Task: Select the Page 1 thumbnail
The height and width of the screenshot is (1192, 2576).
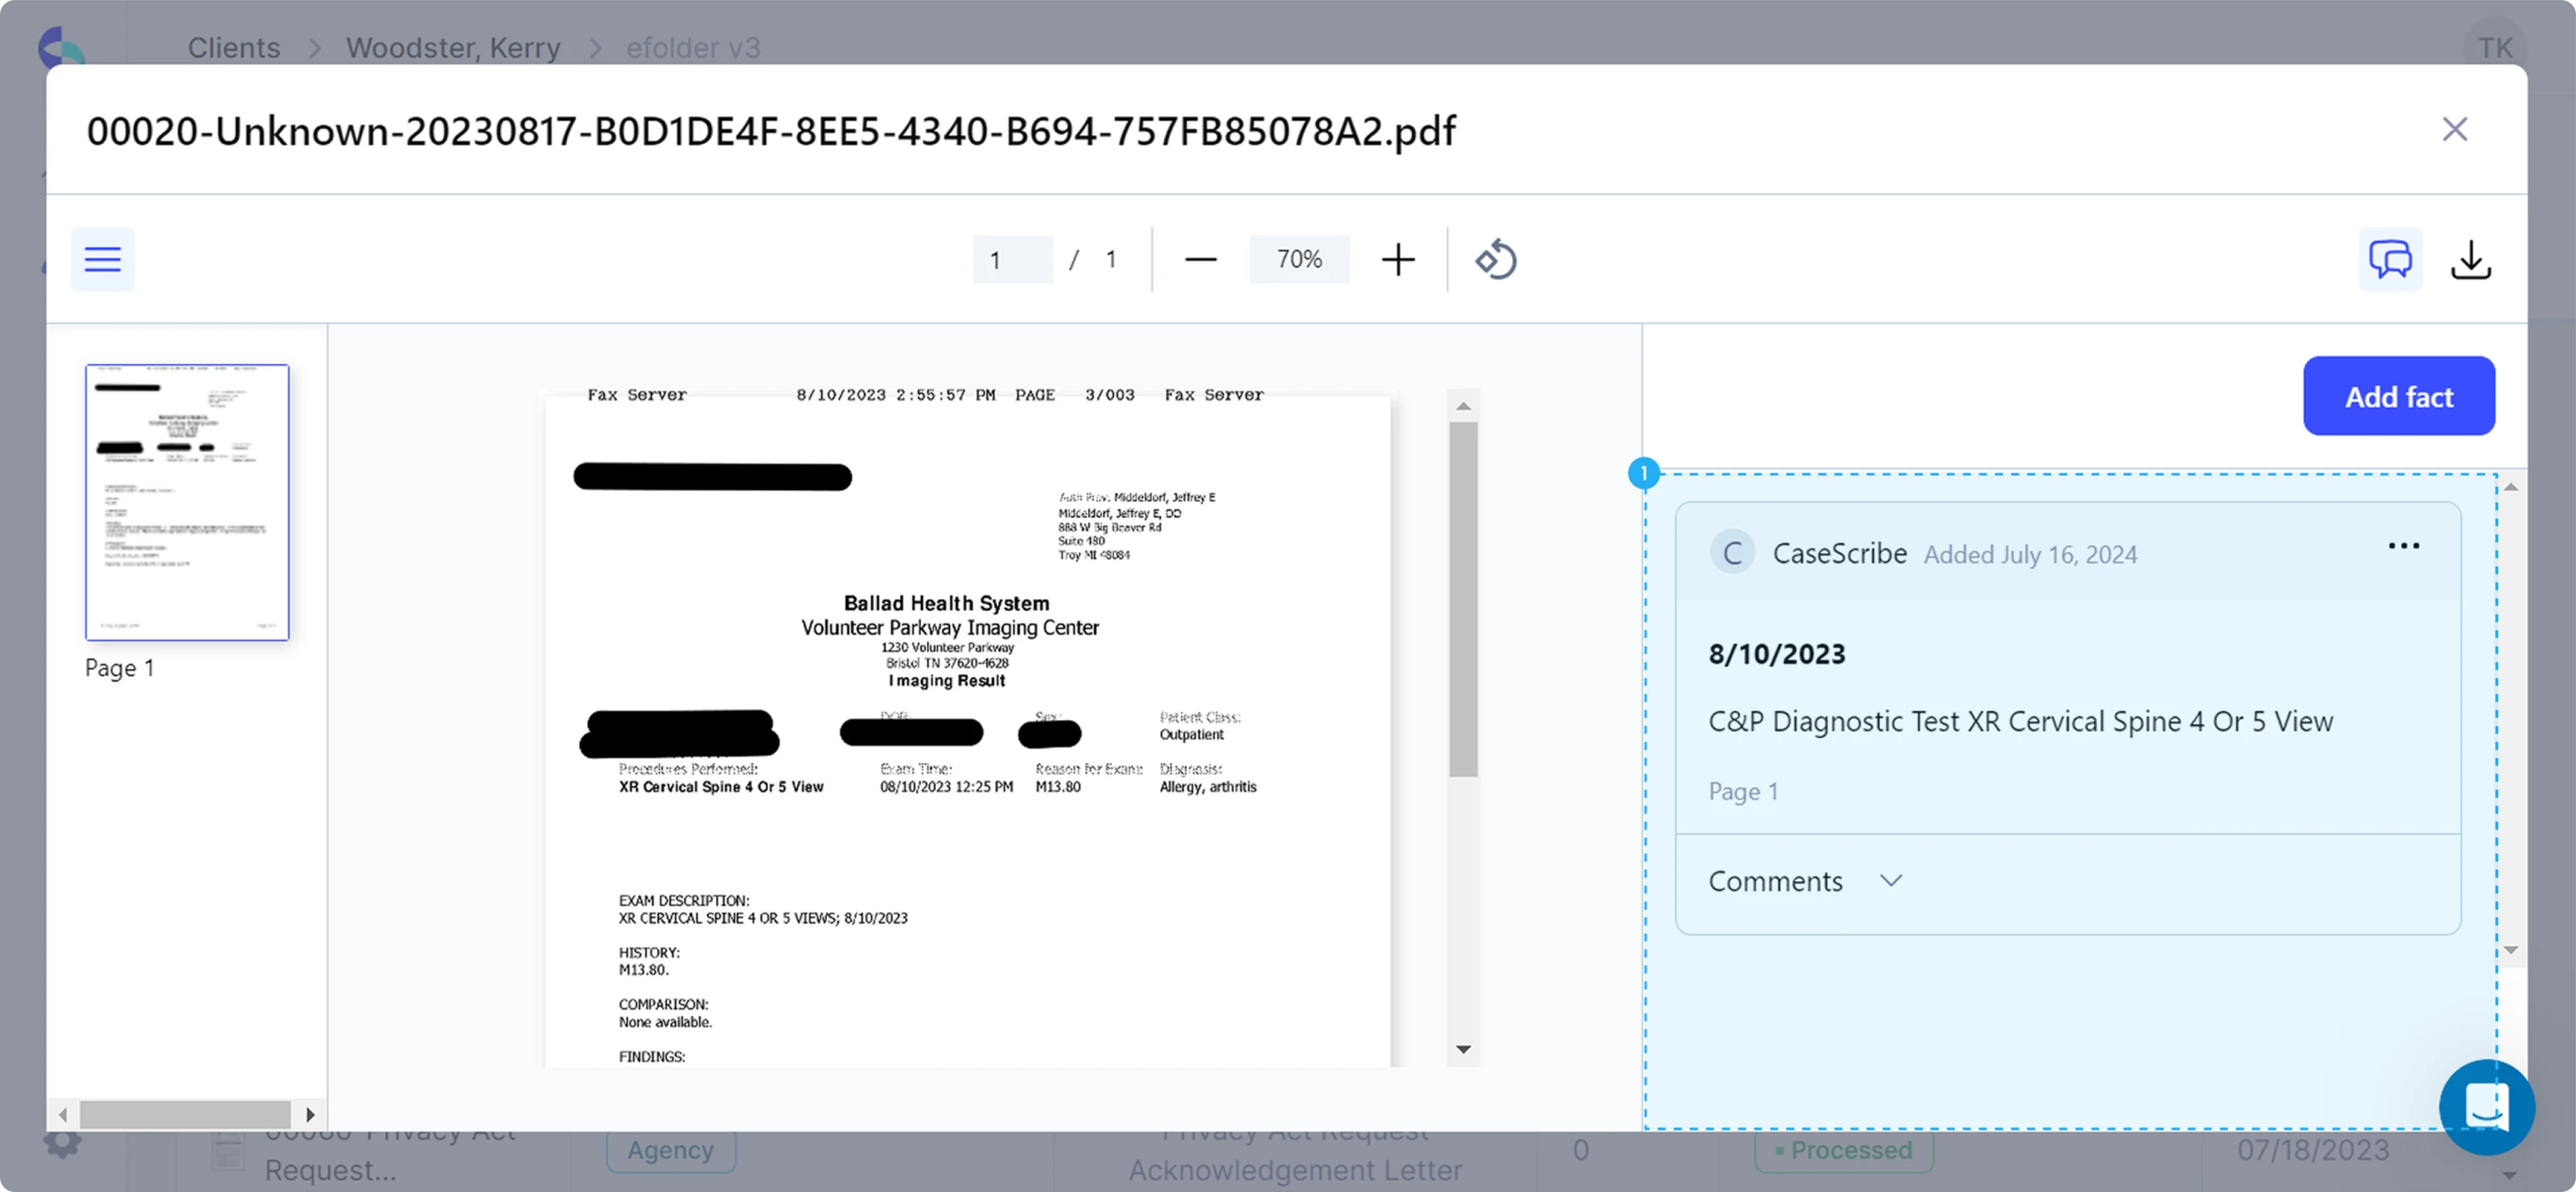Action: tap(186, 501)
